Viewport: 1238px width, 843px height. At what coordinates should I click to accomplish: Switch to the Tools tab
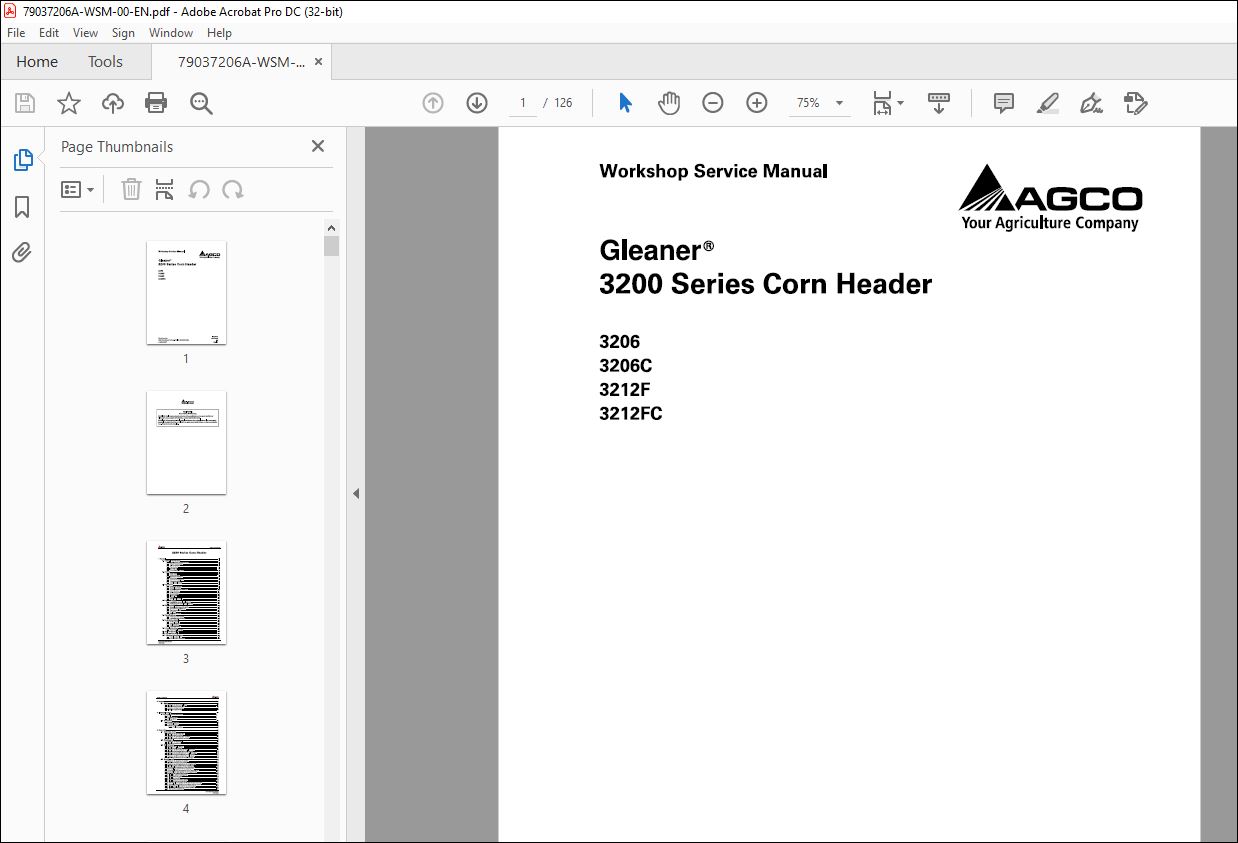tap(105, 62)
